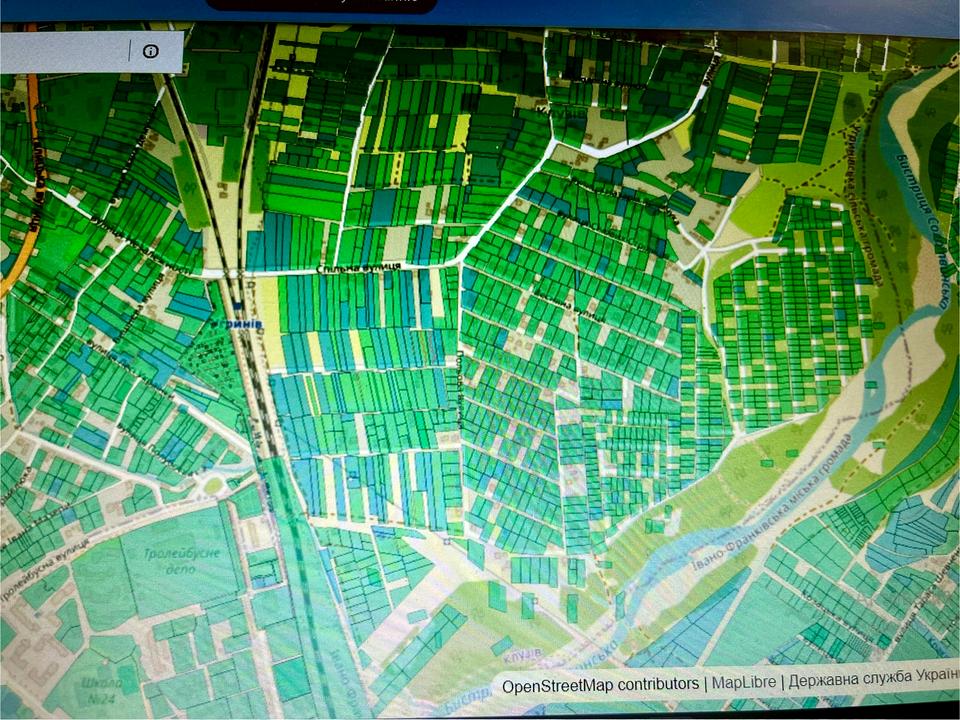Click the info icon in the search panel
The height and width of the screenshot is (720, 960).
point(150,51)
